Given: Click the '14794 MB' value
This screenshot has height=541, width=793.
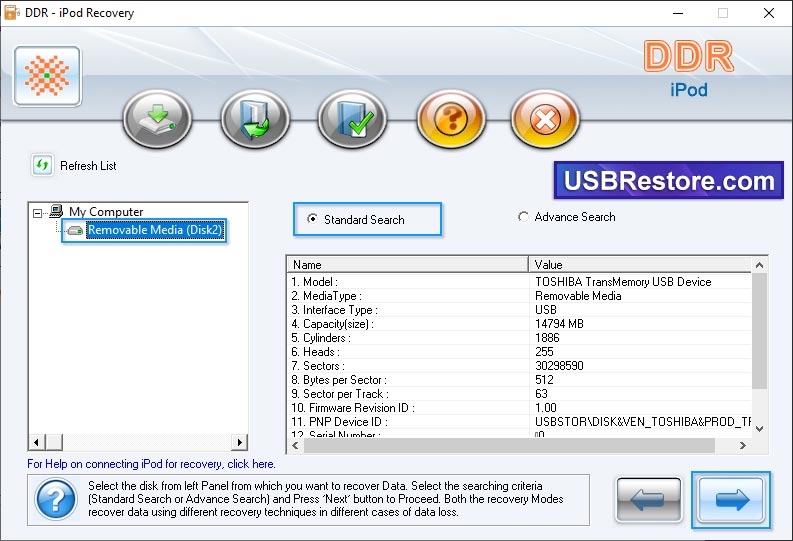Looking at the screenshot, I should click(559, 324).
